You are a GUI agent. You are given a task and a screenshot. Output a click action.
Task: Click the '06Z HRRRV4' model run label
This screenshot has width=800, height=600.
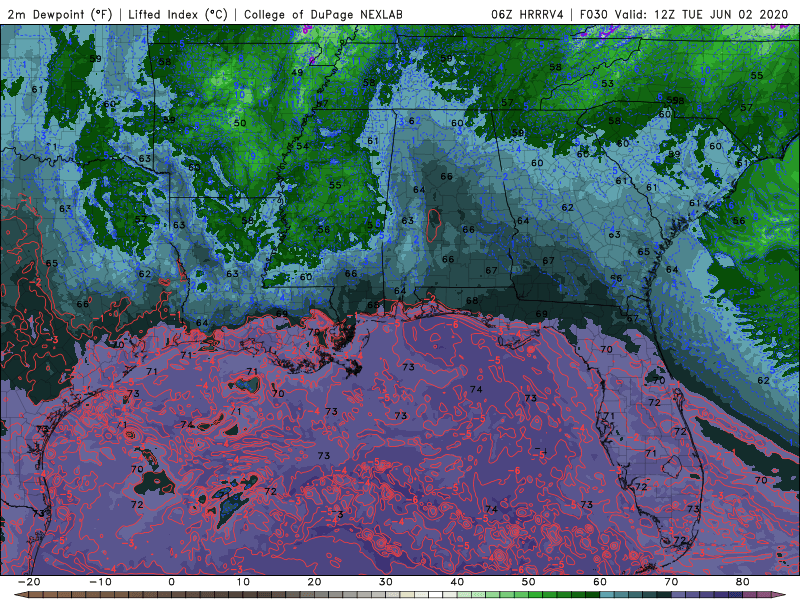coord(527,15)
